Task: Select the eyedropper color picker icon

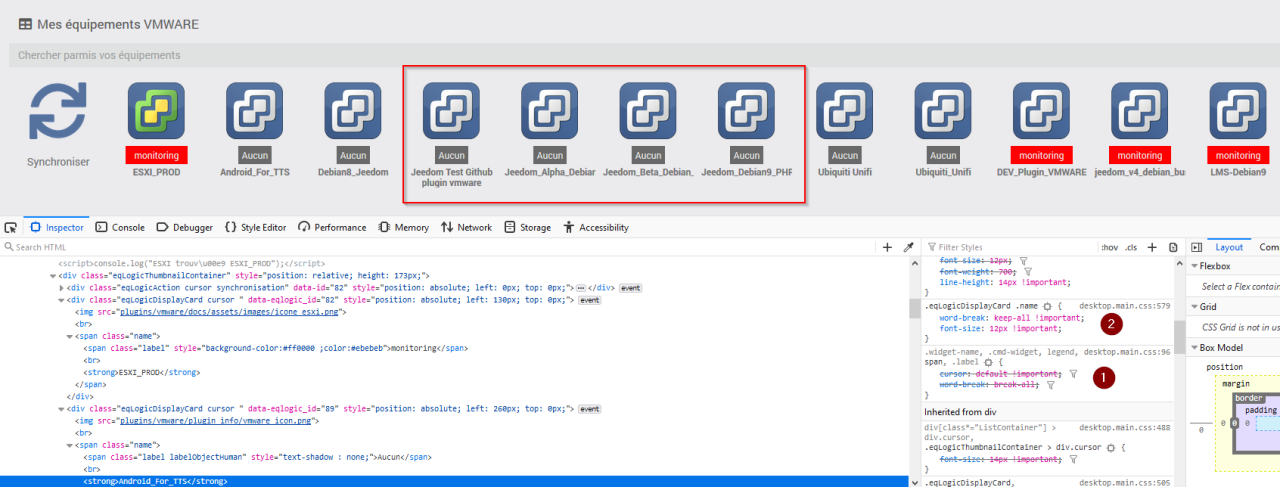Action: [x=909, y=247]
